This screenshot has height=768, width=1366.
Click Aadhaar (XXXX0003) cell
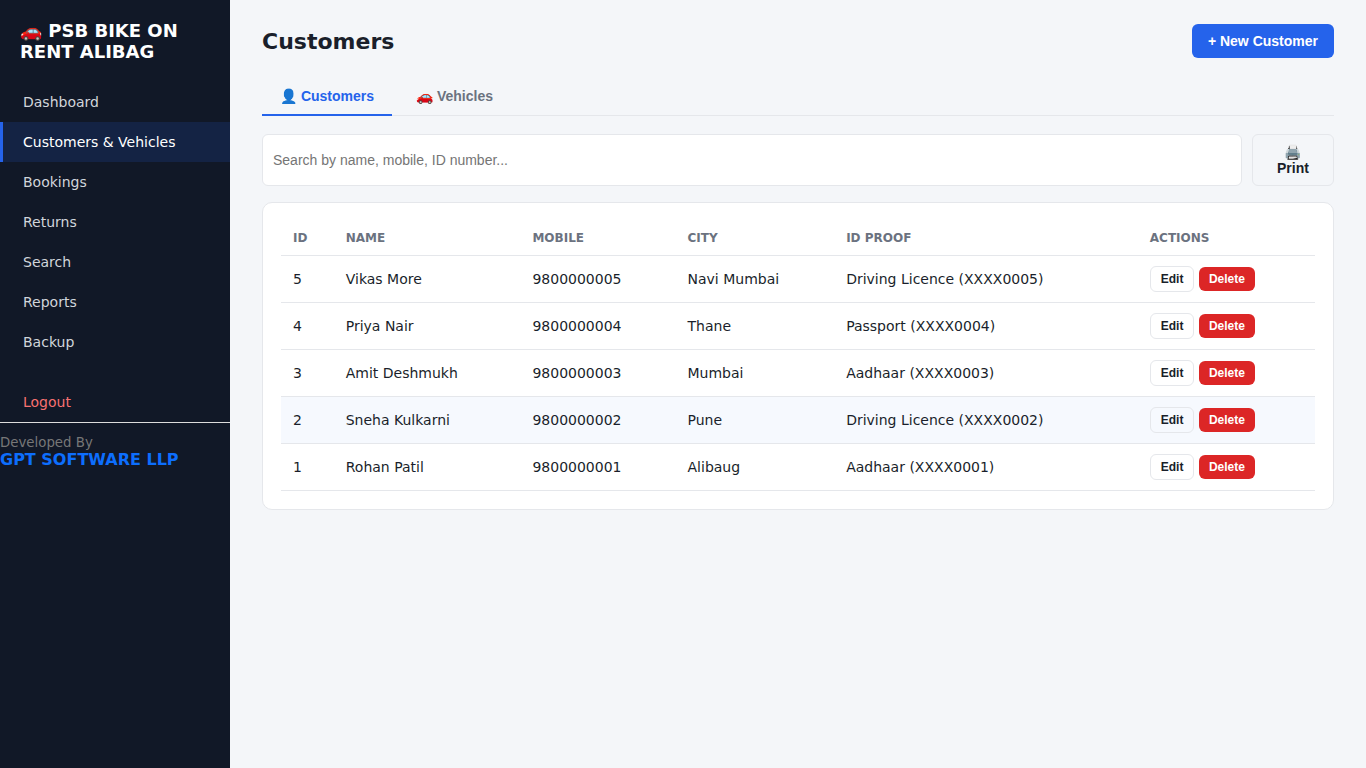[920, 373]
